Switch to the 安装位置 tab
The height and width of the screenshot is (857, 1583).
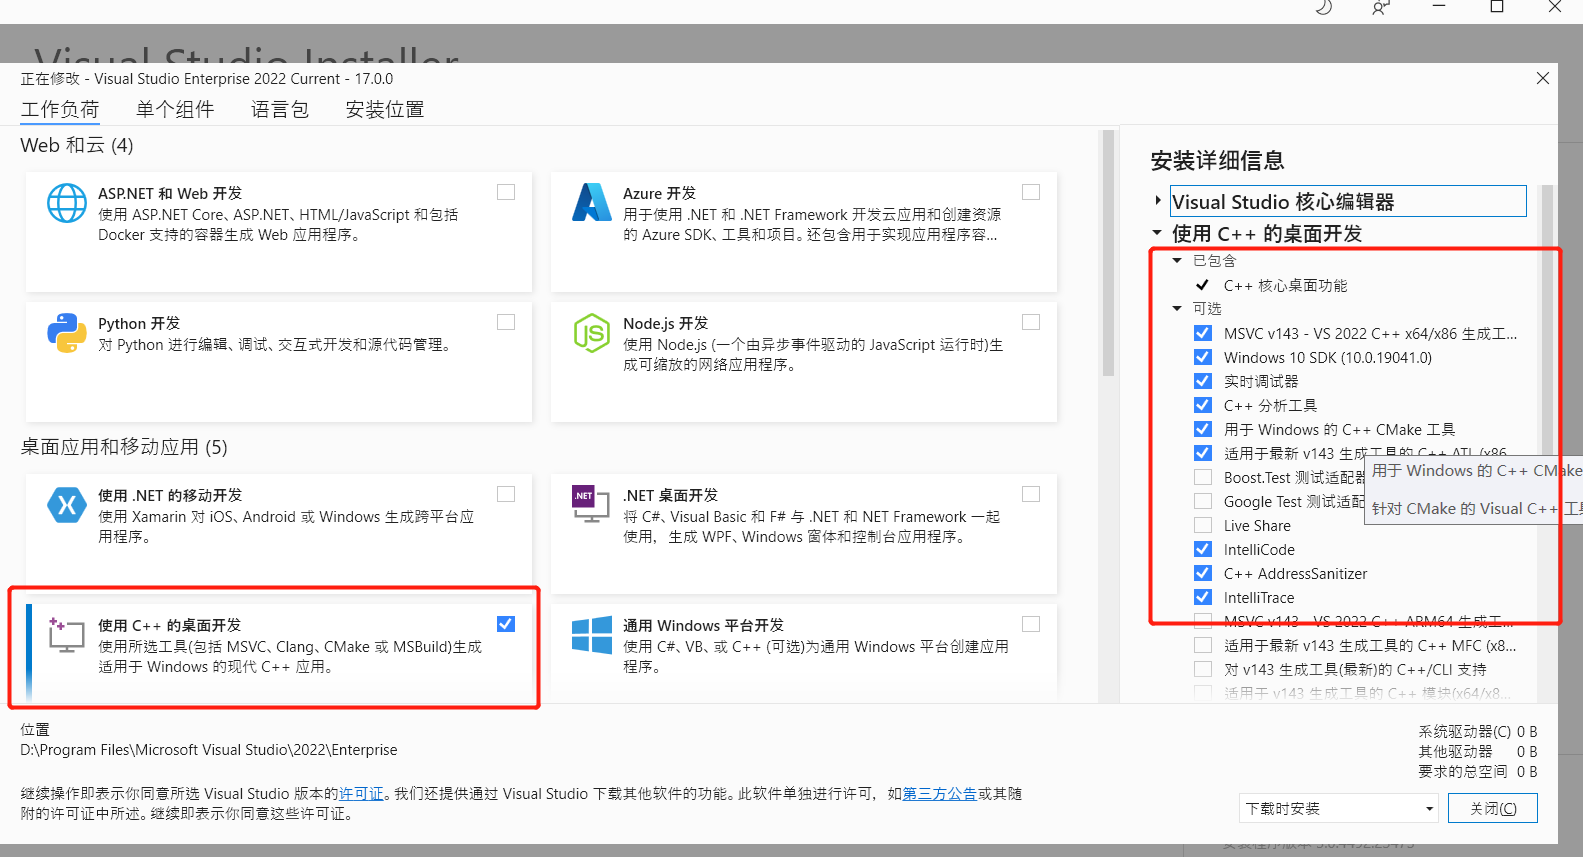(385, 109)
